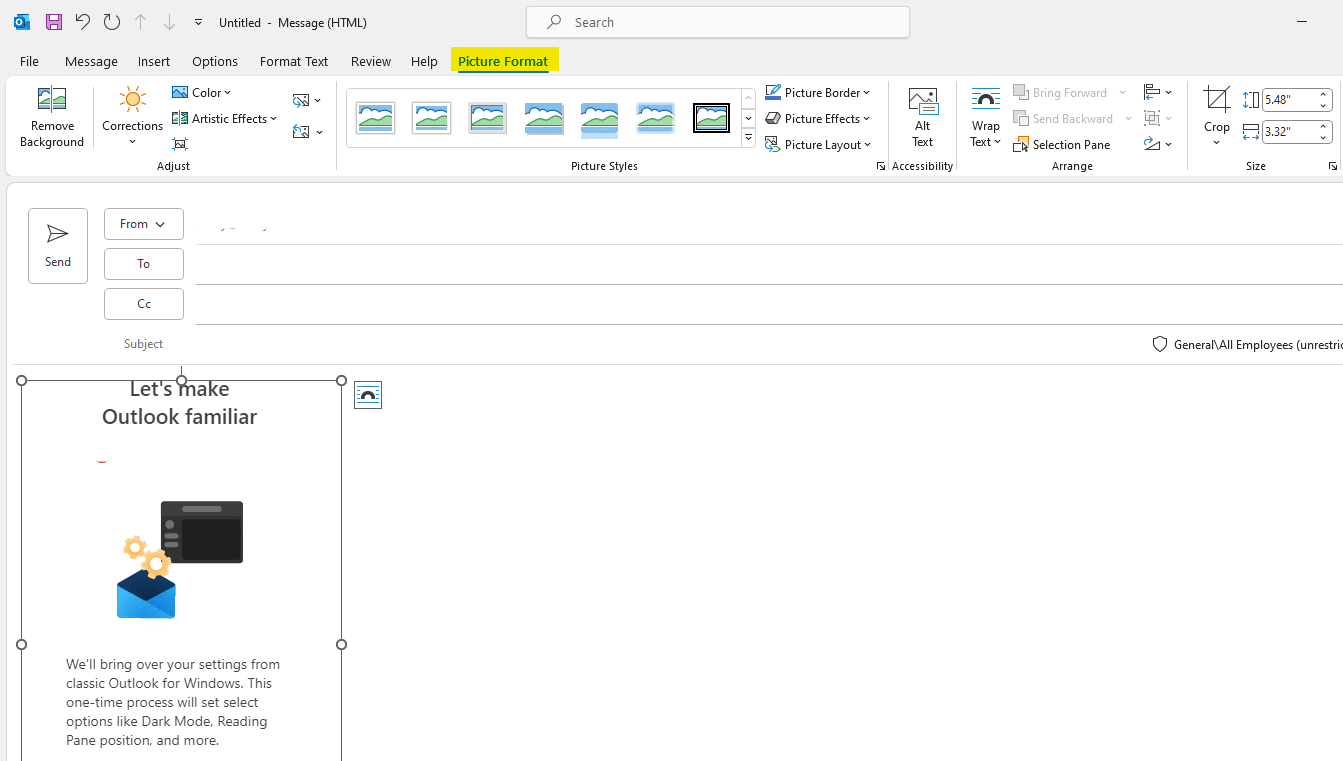Image resolution: width=1343 pixels, height=761 pixels.
Task: Switch to the Format Text tab
Action: coord(293,61)
